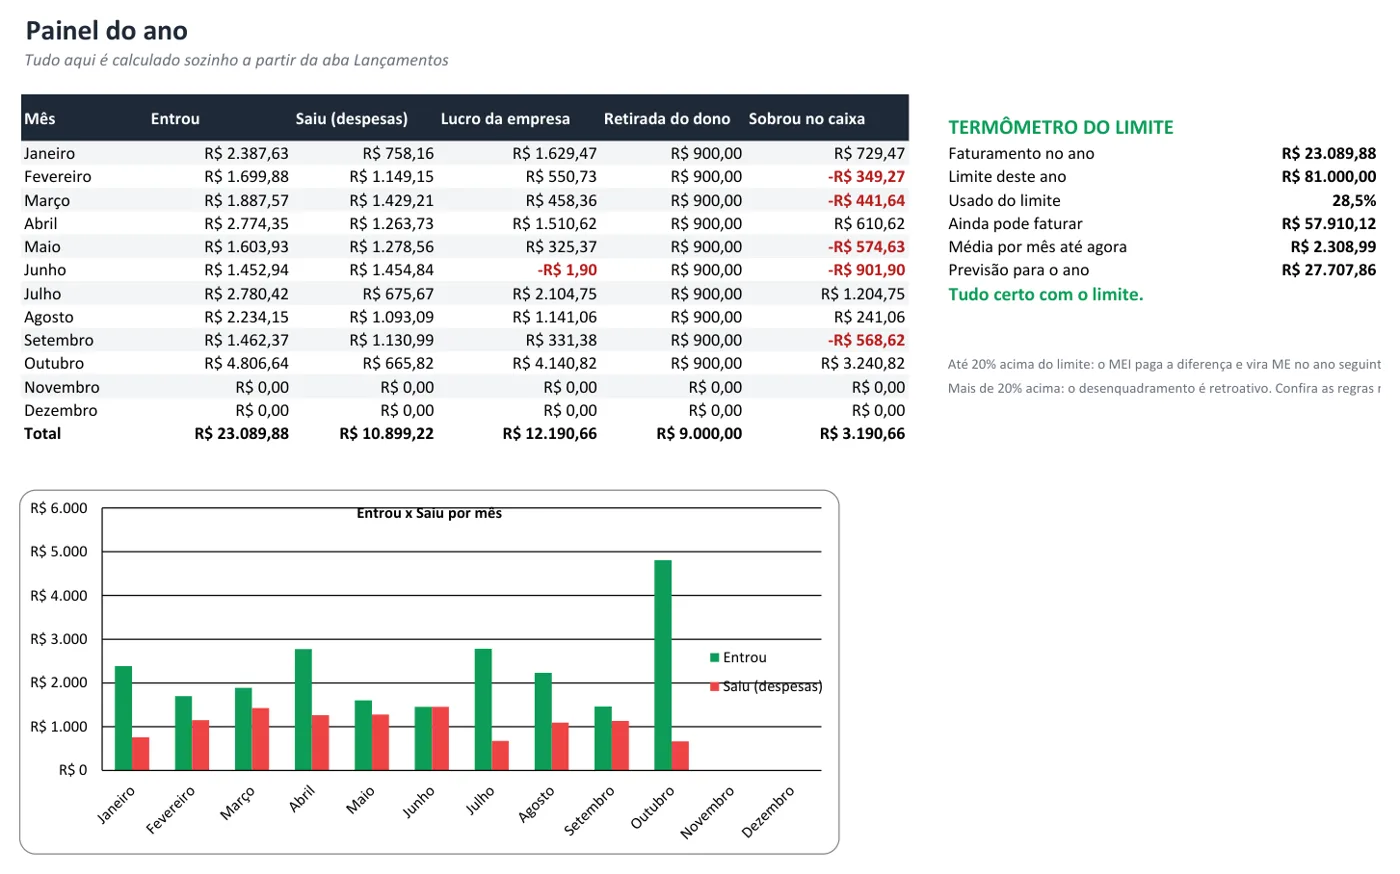Select the chart title 'Entrou x Saiu por mês'

point(429,513)
